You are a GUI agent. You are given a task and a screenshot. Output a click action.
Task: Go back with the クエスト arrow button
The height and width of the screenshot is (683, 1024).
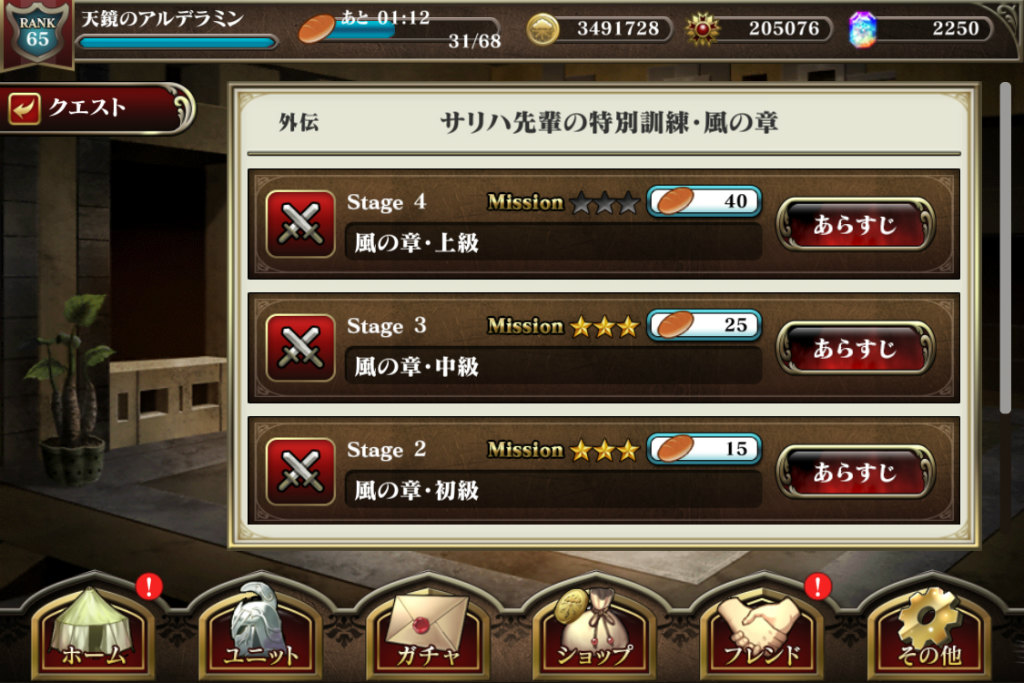pos(97,108)
